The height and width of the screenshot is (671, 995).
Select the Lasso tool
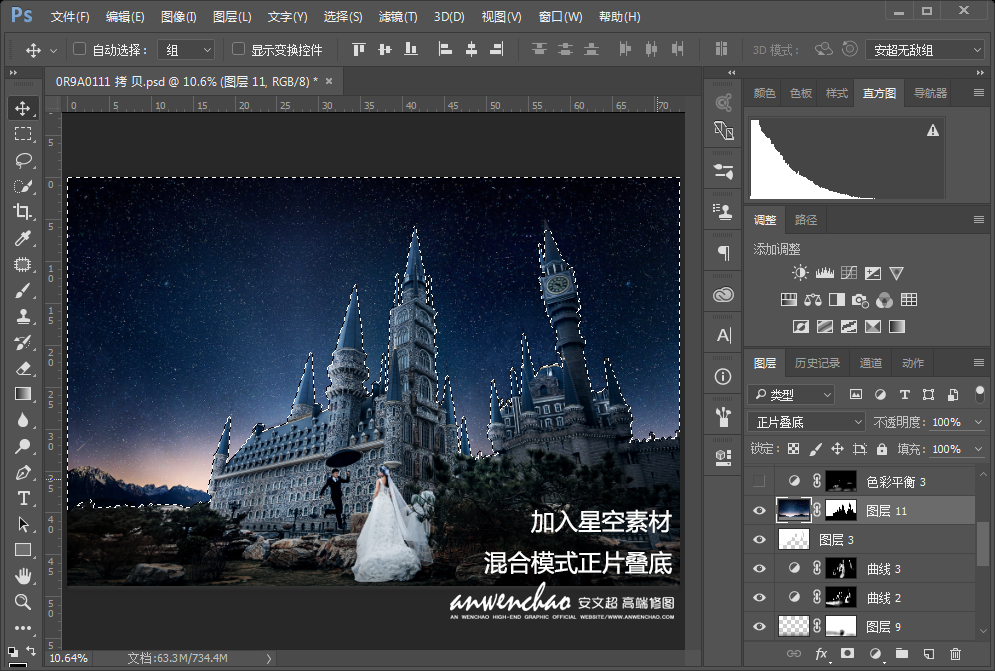click(23, 159)
